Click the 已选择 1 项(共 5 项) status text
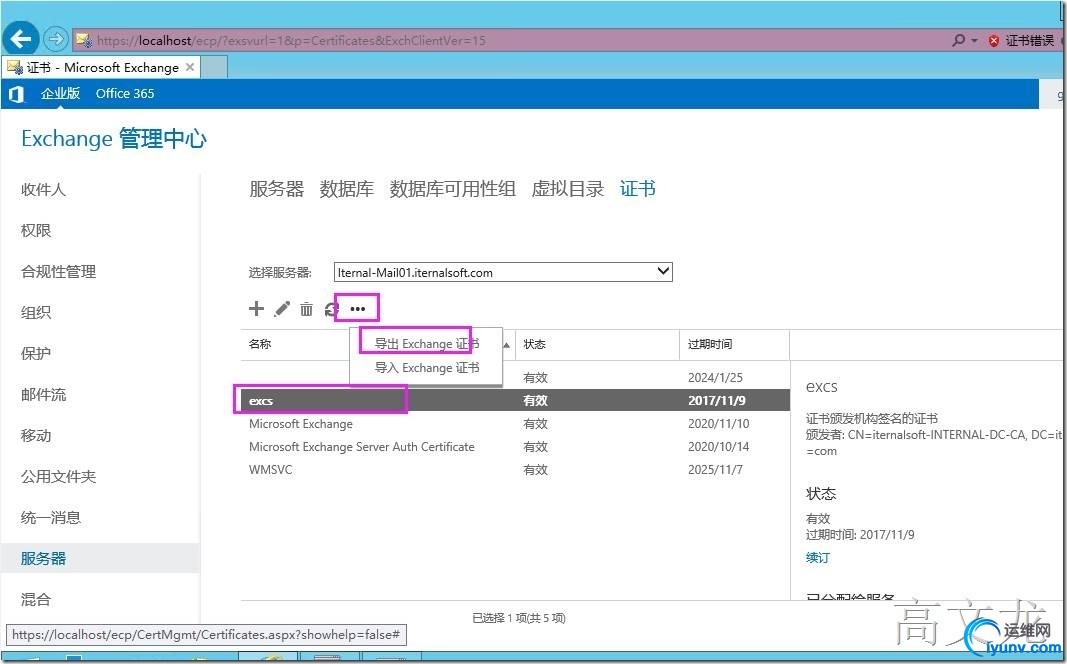Viewport: 1067px width, 664px height. [x=519, y=618]
